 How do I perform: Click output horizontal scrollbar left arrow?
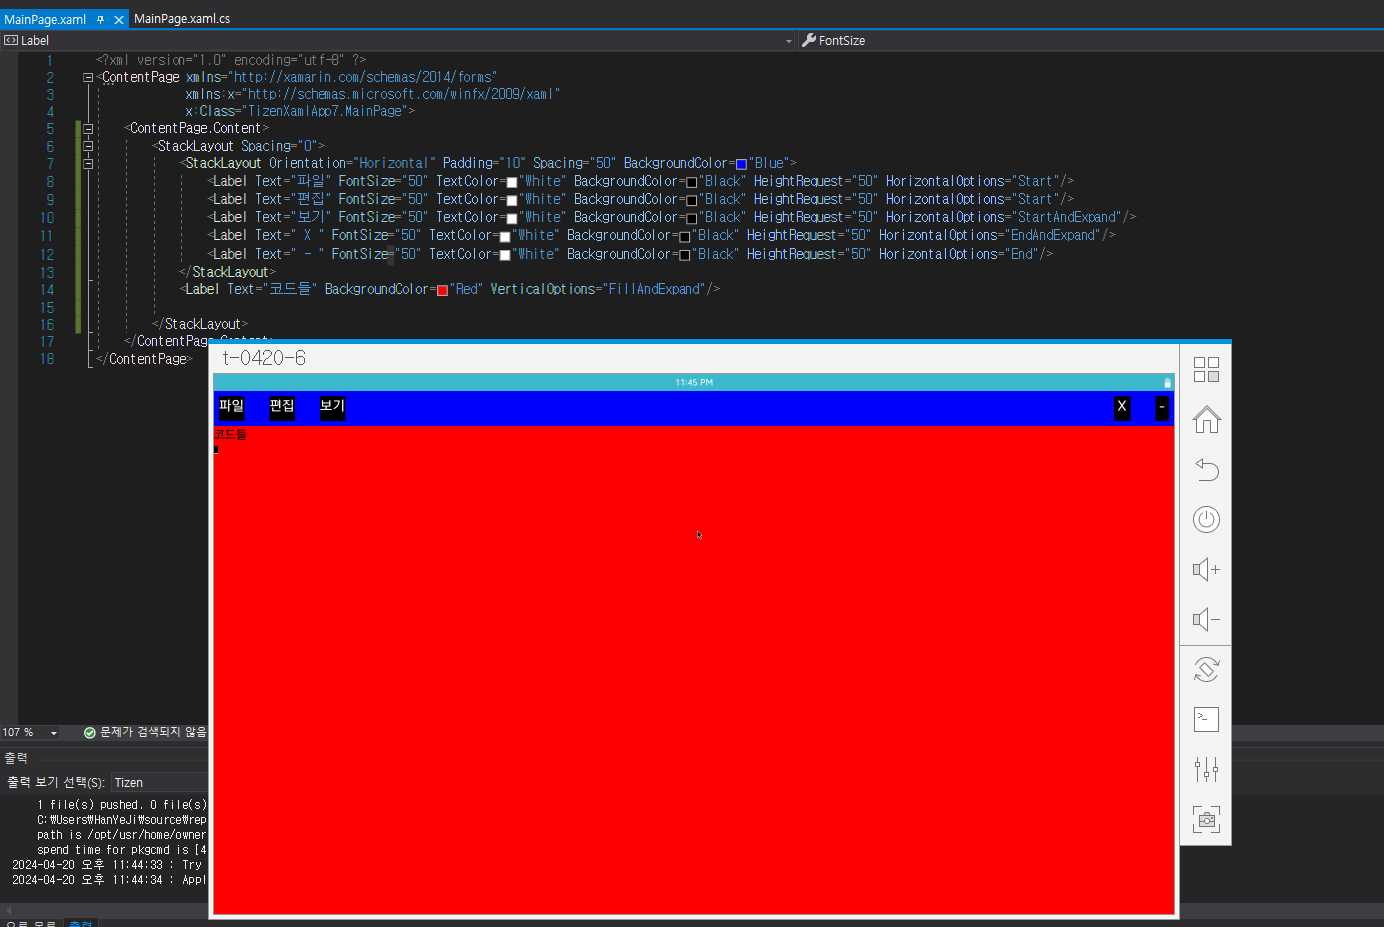9,910
